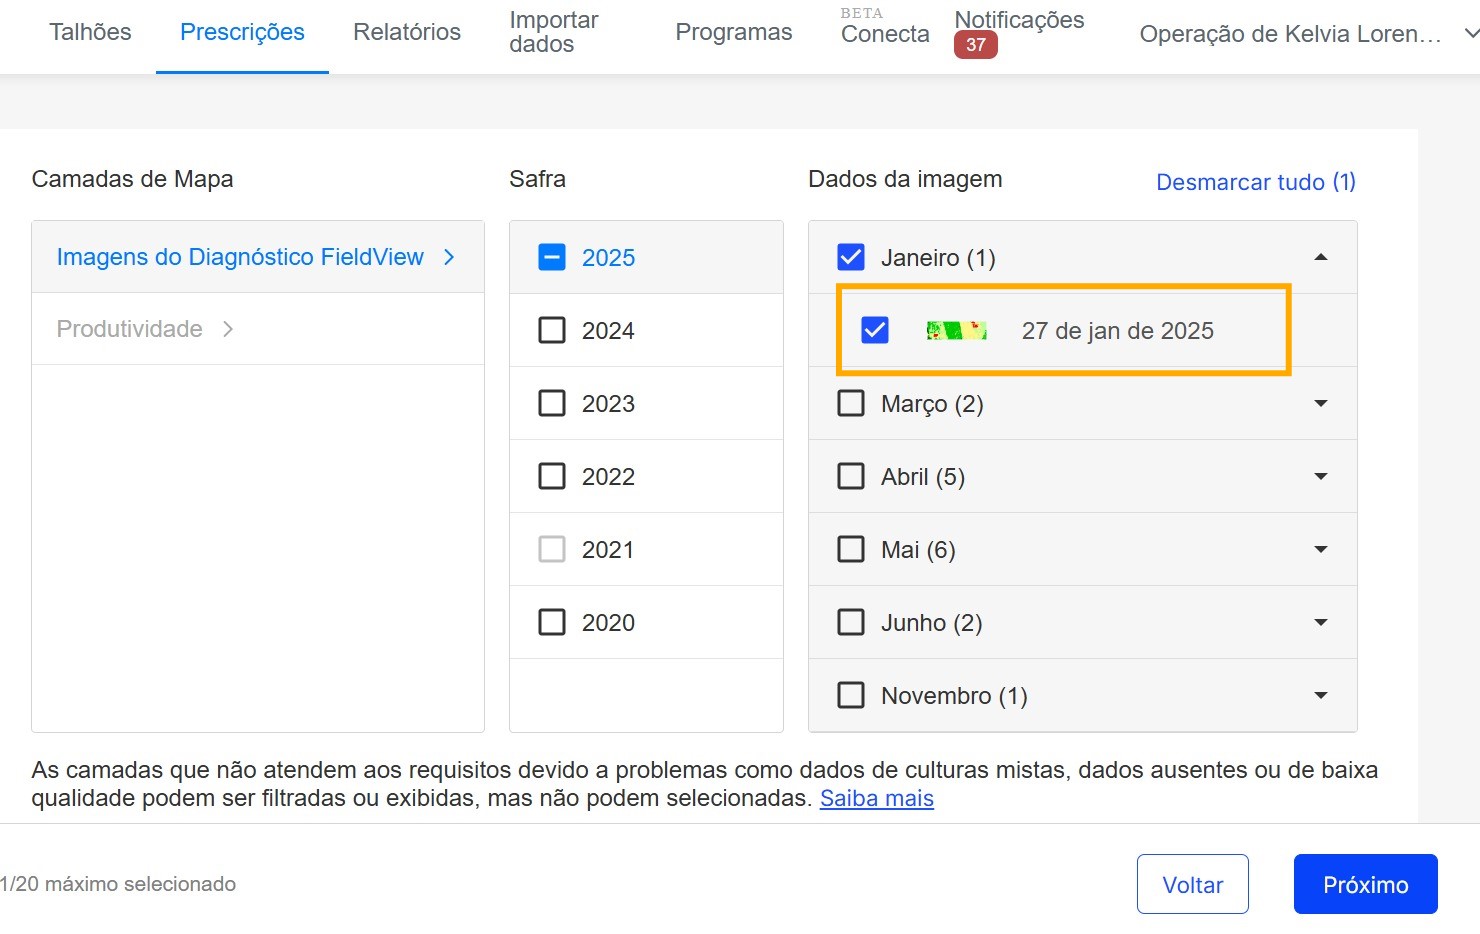Click the Voltar button
This screenshot has width=1480, height=934.
[x=1192, y=885]
